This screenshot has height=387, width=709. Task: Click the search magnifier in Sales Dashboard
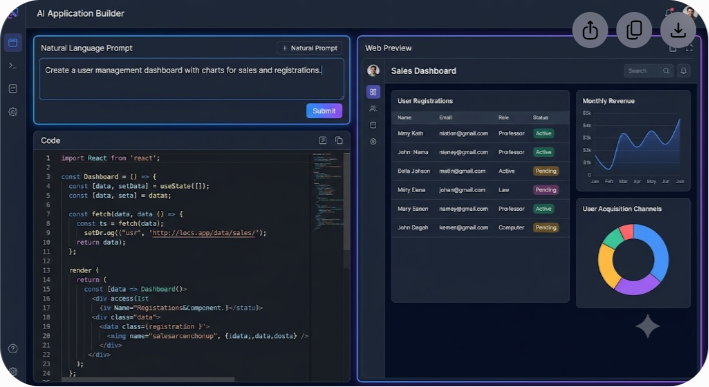pos(666,71)
